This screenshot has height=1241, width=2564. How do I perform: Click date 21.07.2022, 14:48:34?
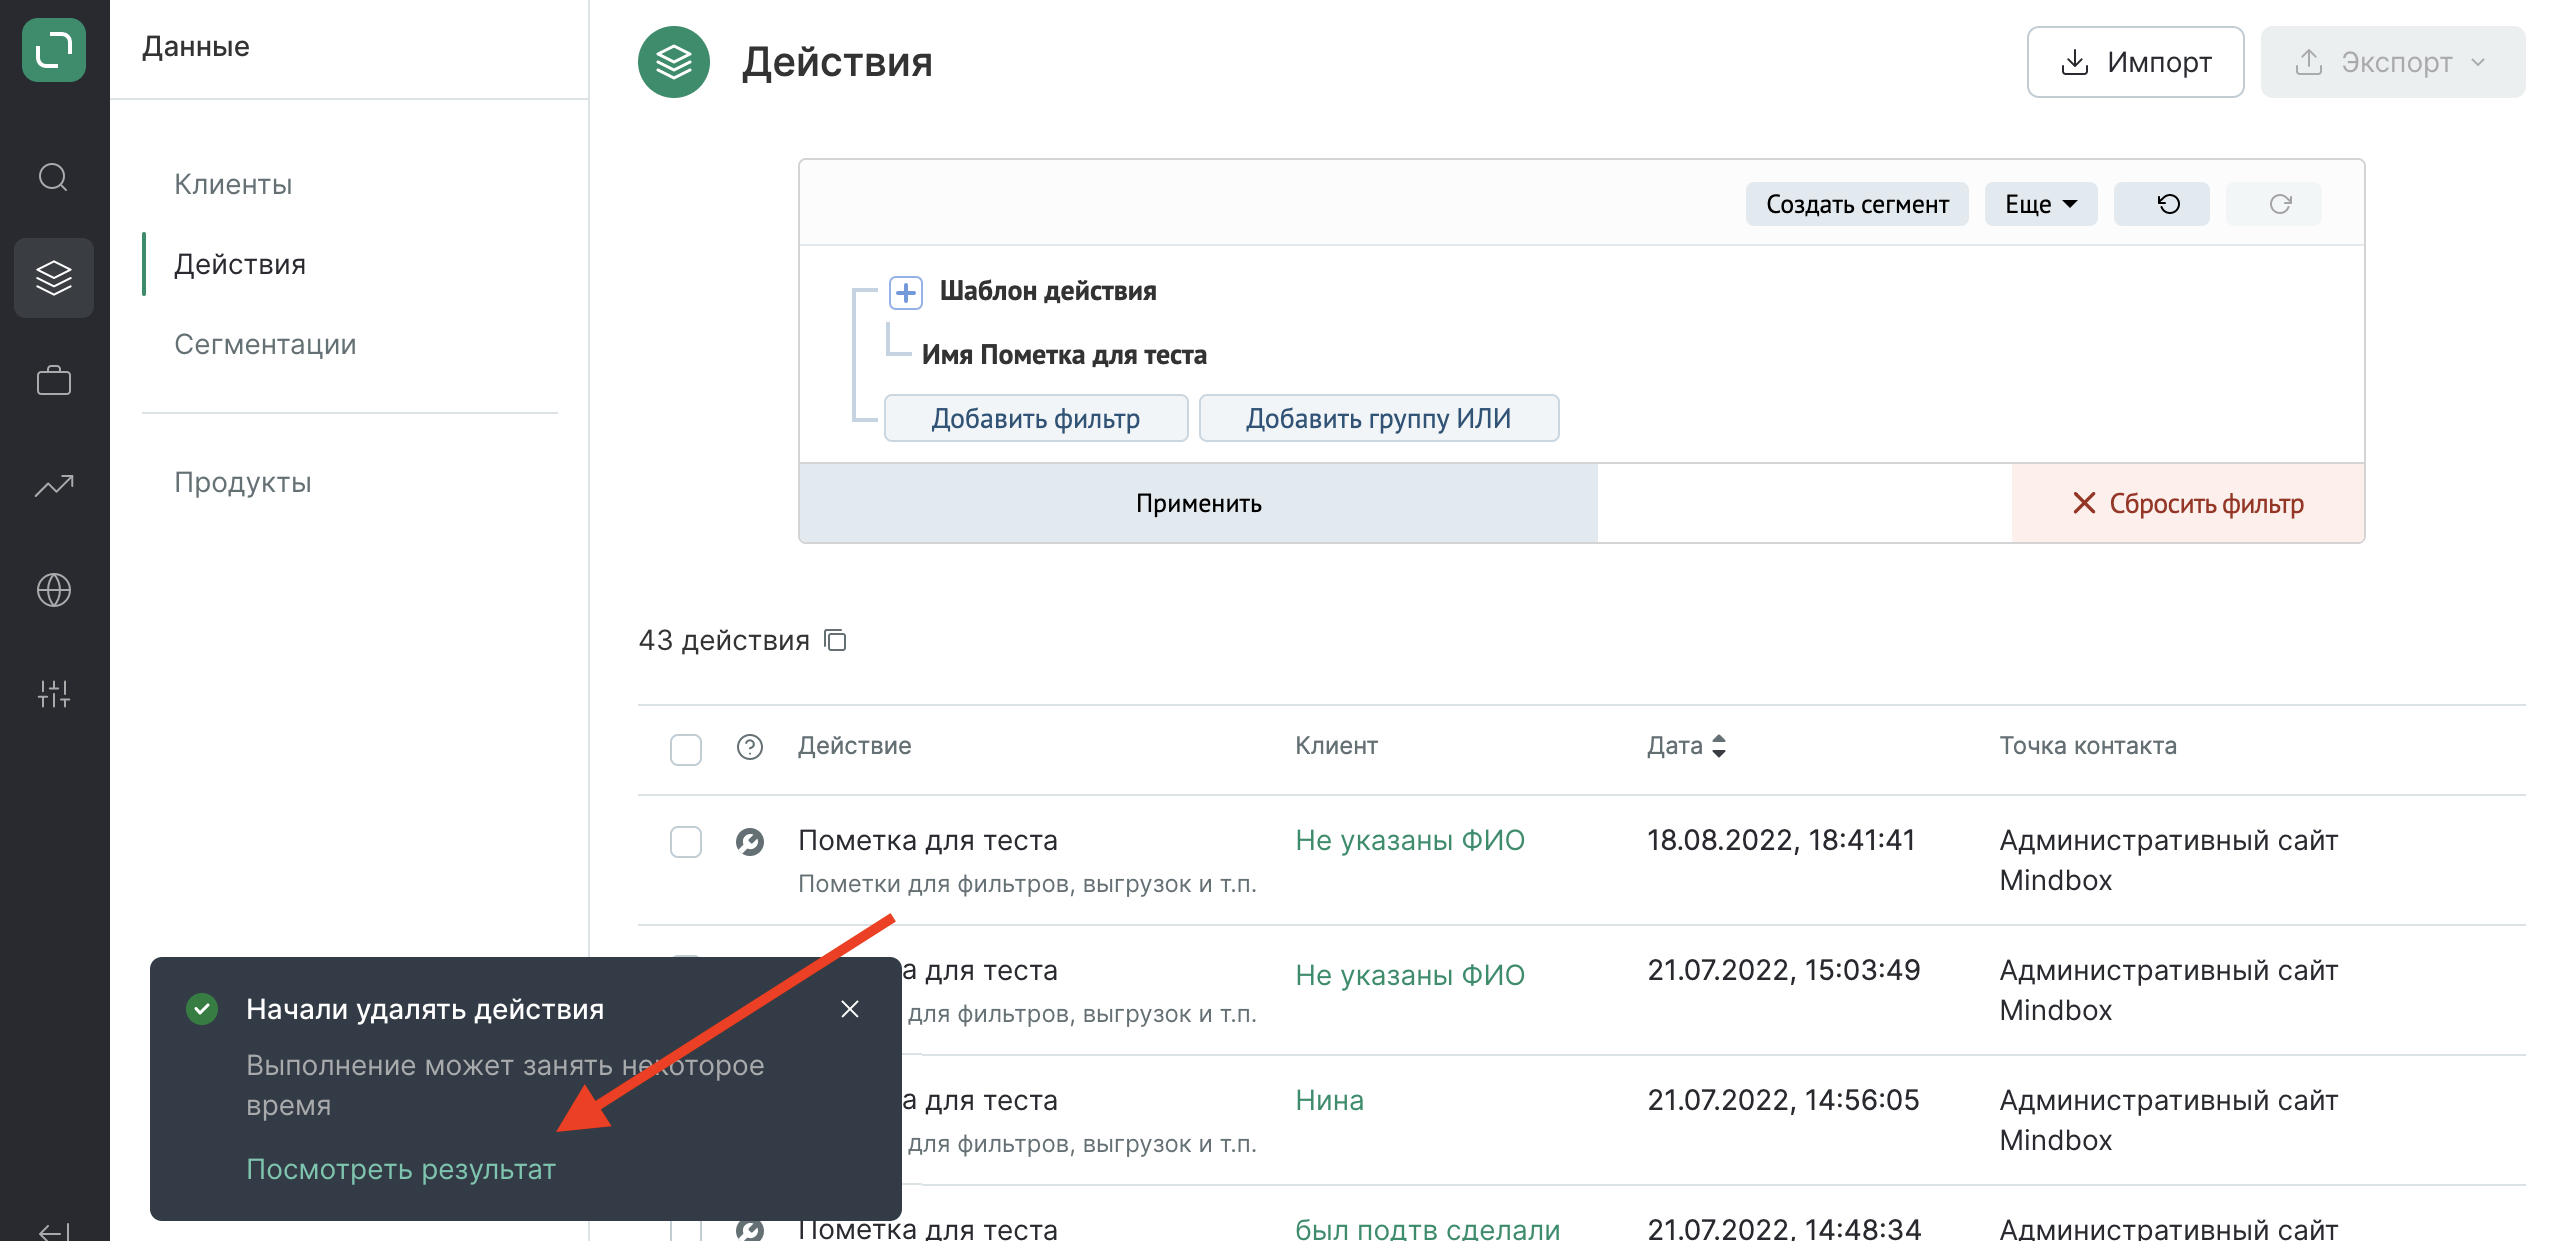click(1784, 1228)
